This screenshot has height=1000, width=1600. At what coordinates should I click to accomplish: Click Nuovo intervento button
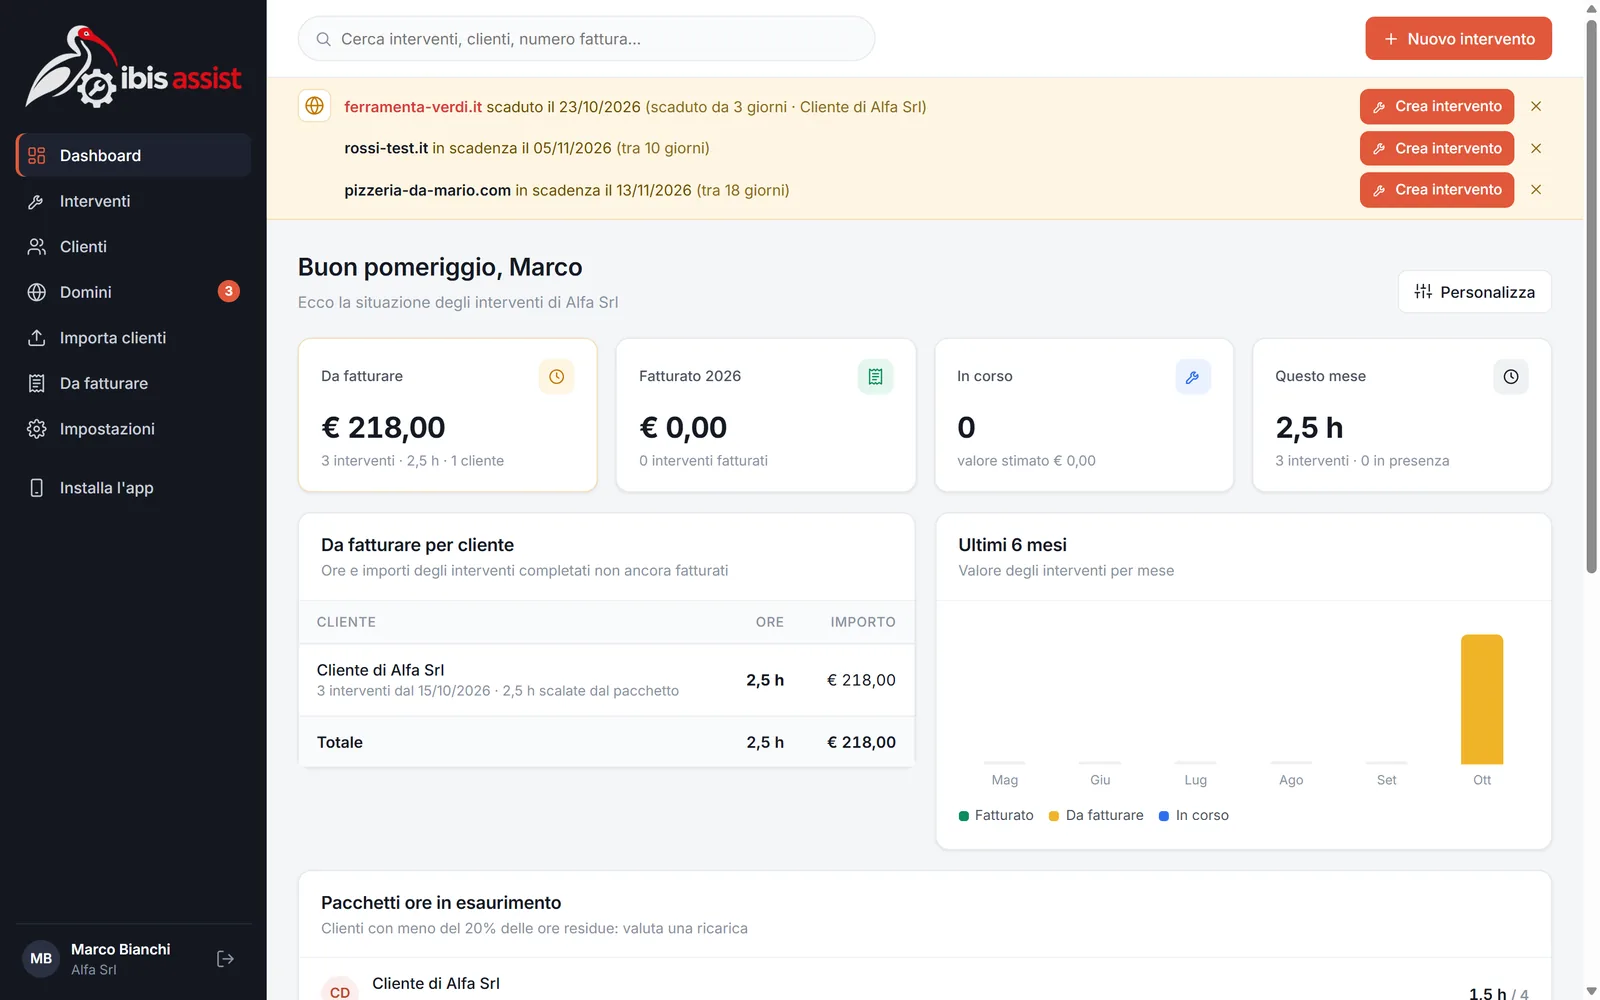click(1458, 38)
